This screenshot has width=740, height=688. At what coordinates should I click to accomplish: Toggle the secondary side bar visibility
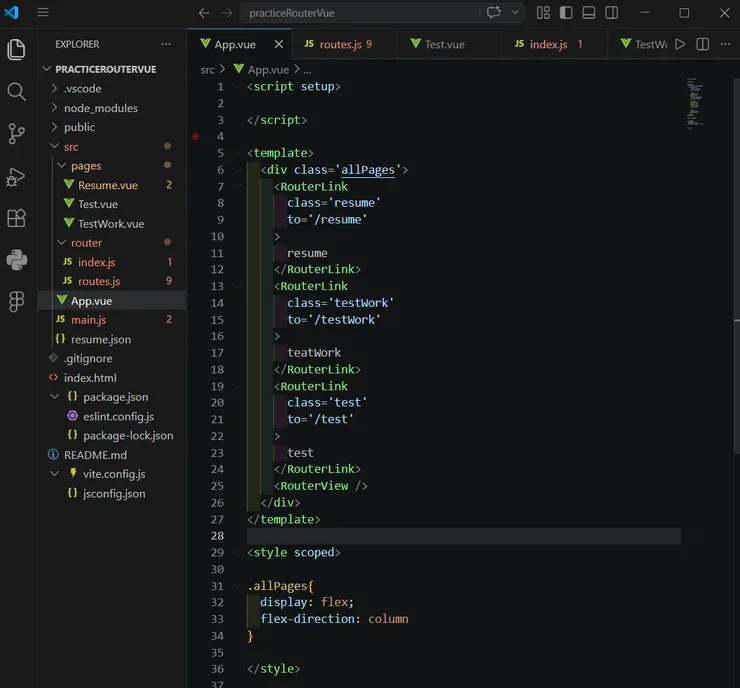click(612, 13)
